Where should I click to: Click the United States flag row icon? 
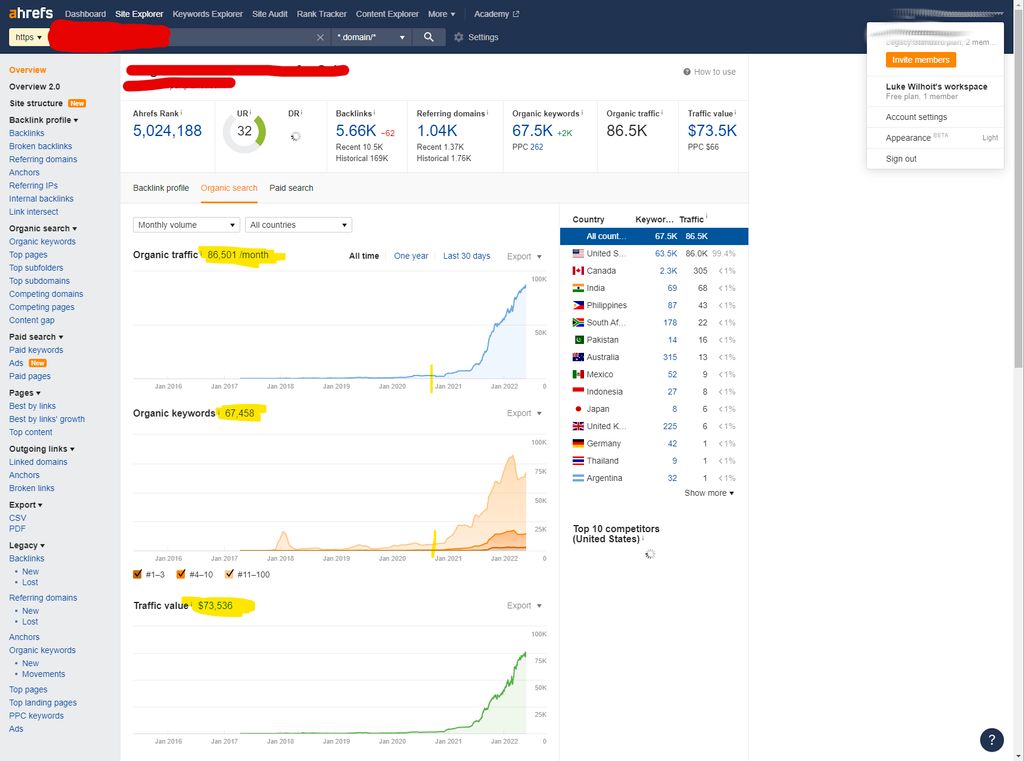(x=578, y=253)
